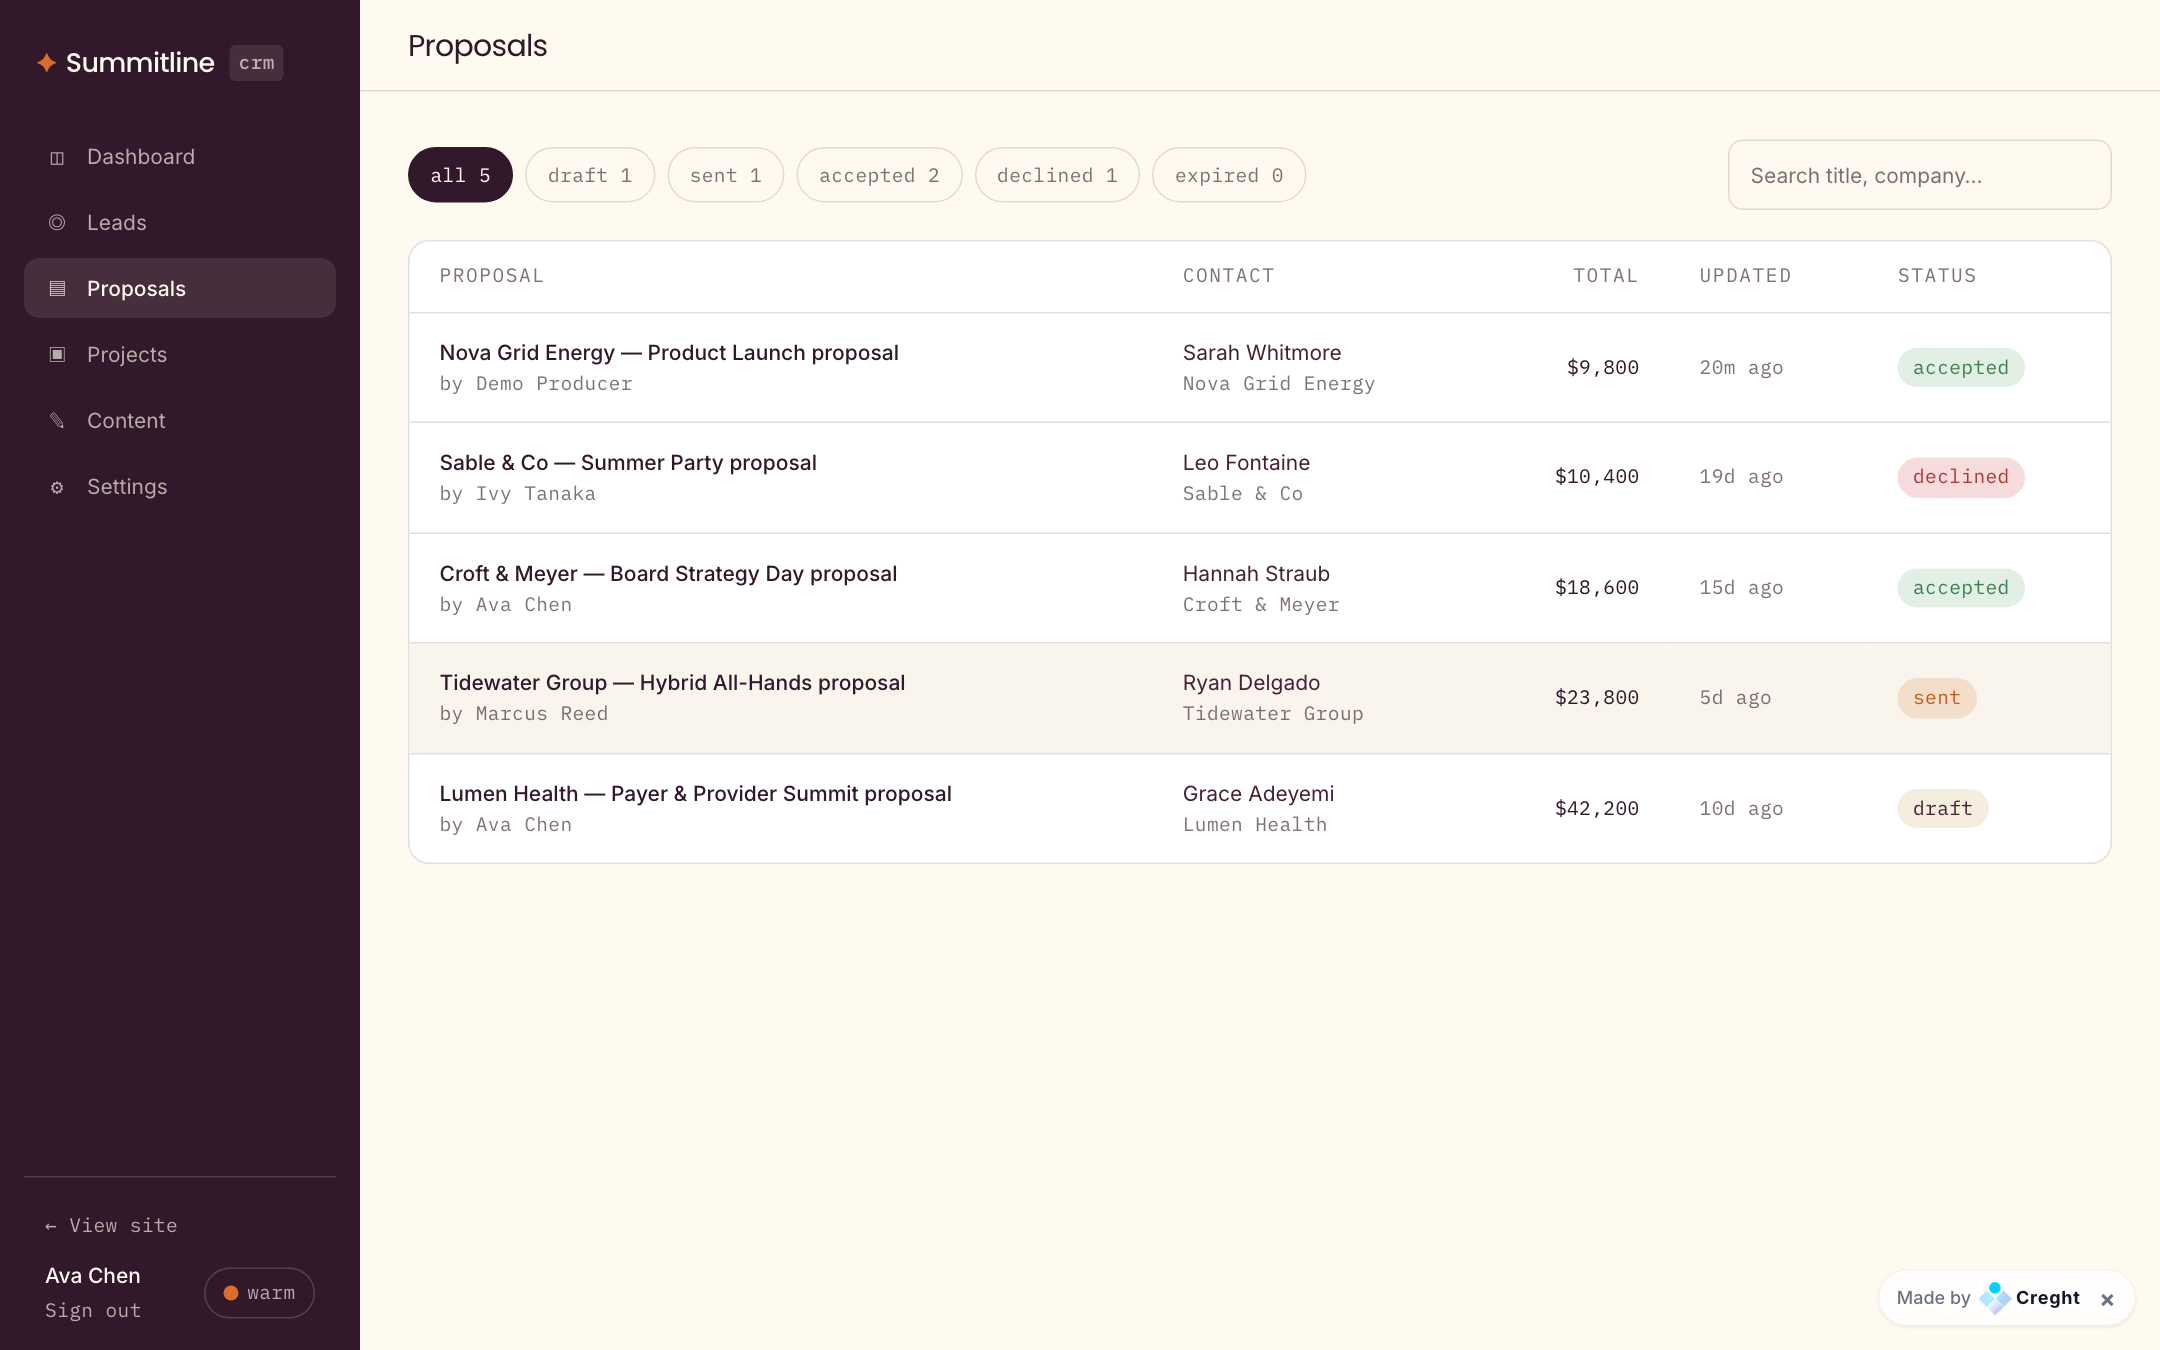Click the Content pencil icon
Image resolution: width=2160 pixels, height=1350 pixels.
pos(57,421)
